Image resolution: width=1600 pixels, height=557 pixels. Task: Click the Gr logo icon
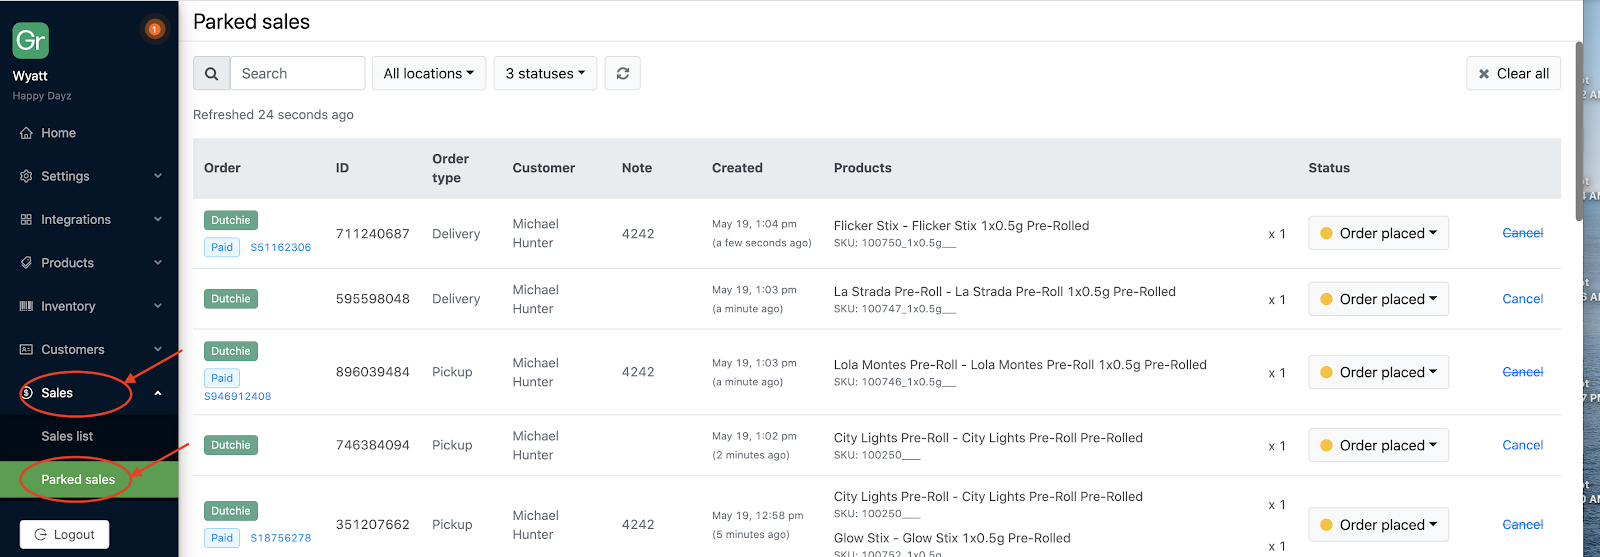point(30,40)
